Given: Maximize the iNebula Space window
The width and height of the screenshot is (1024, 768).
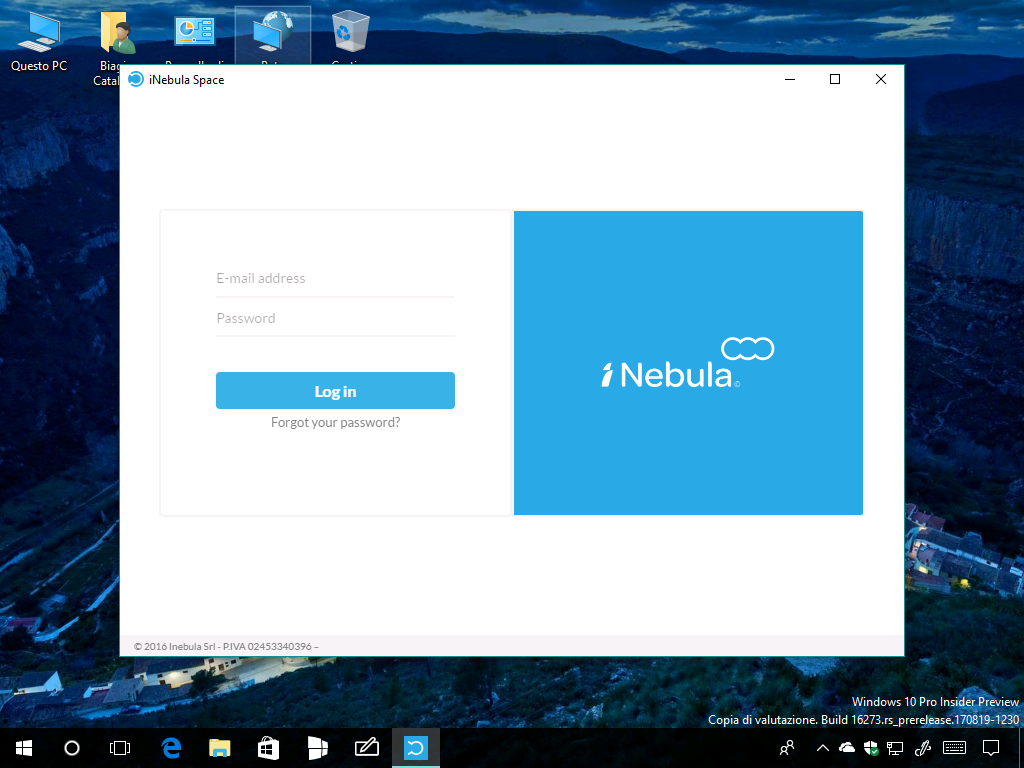Looking at the screenshot, I should (x=835, y=80).
